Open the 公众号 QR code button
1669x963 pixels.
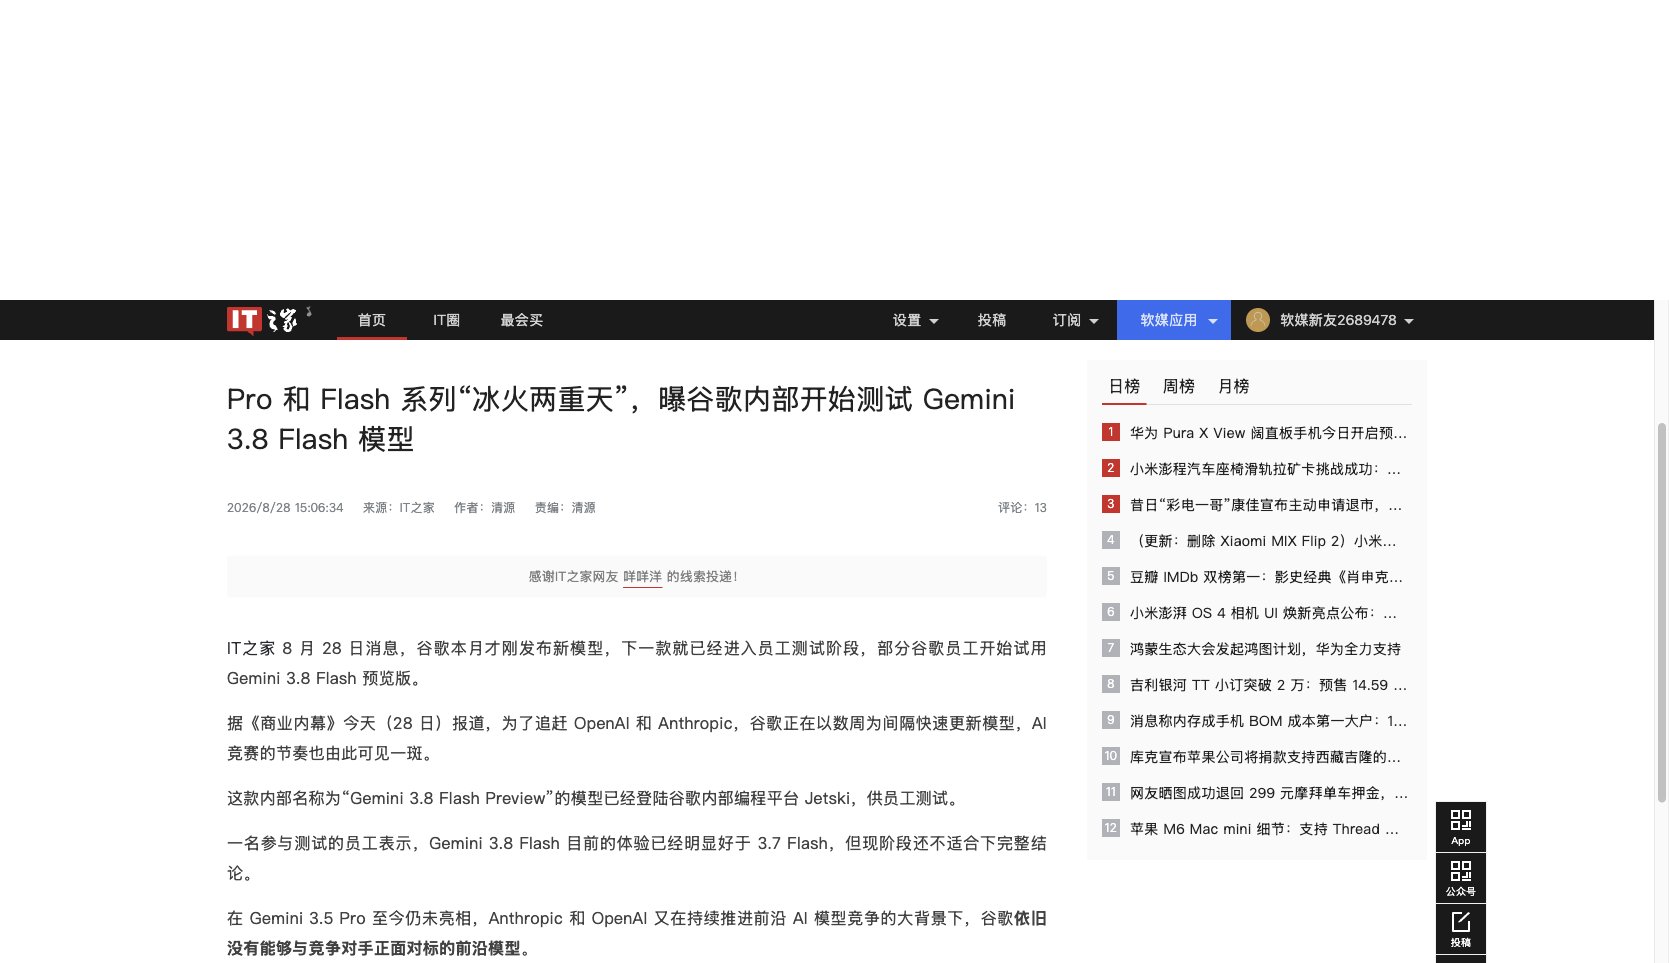click(x=1461, y=878)
